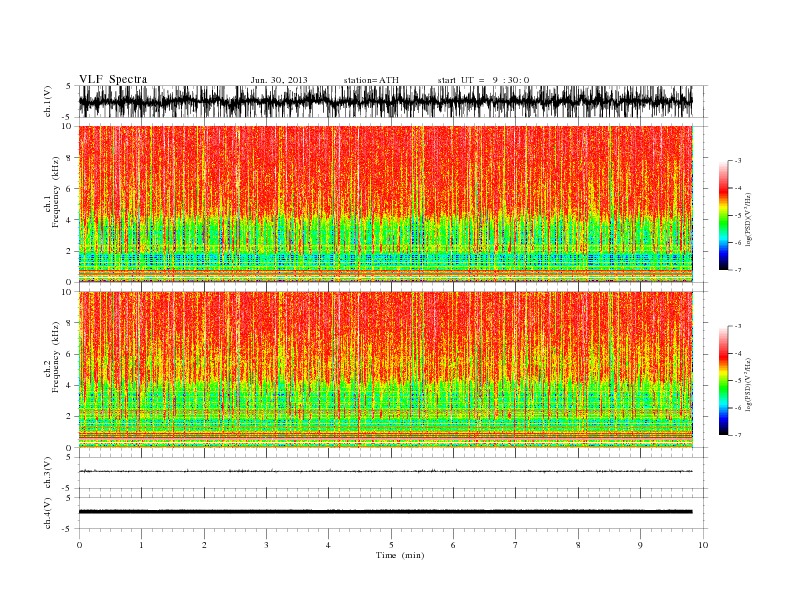Viewport: 792px width, 612px height.
Task: Select the "start UT = 9 :30: 0" text
Action: tap(483, 80)
